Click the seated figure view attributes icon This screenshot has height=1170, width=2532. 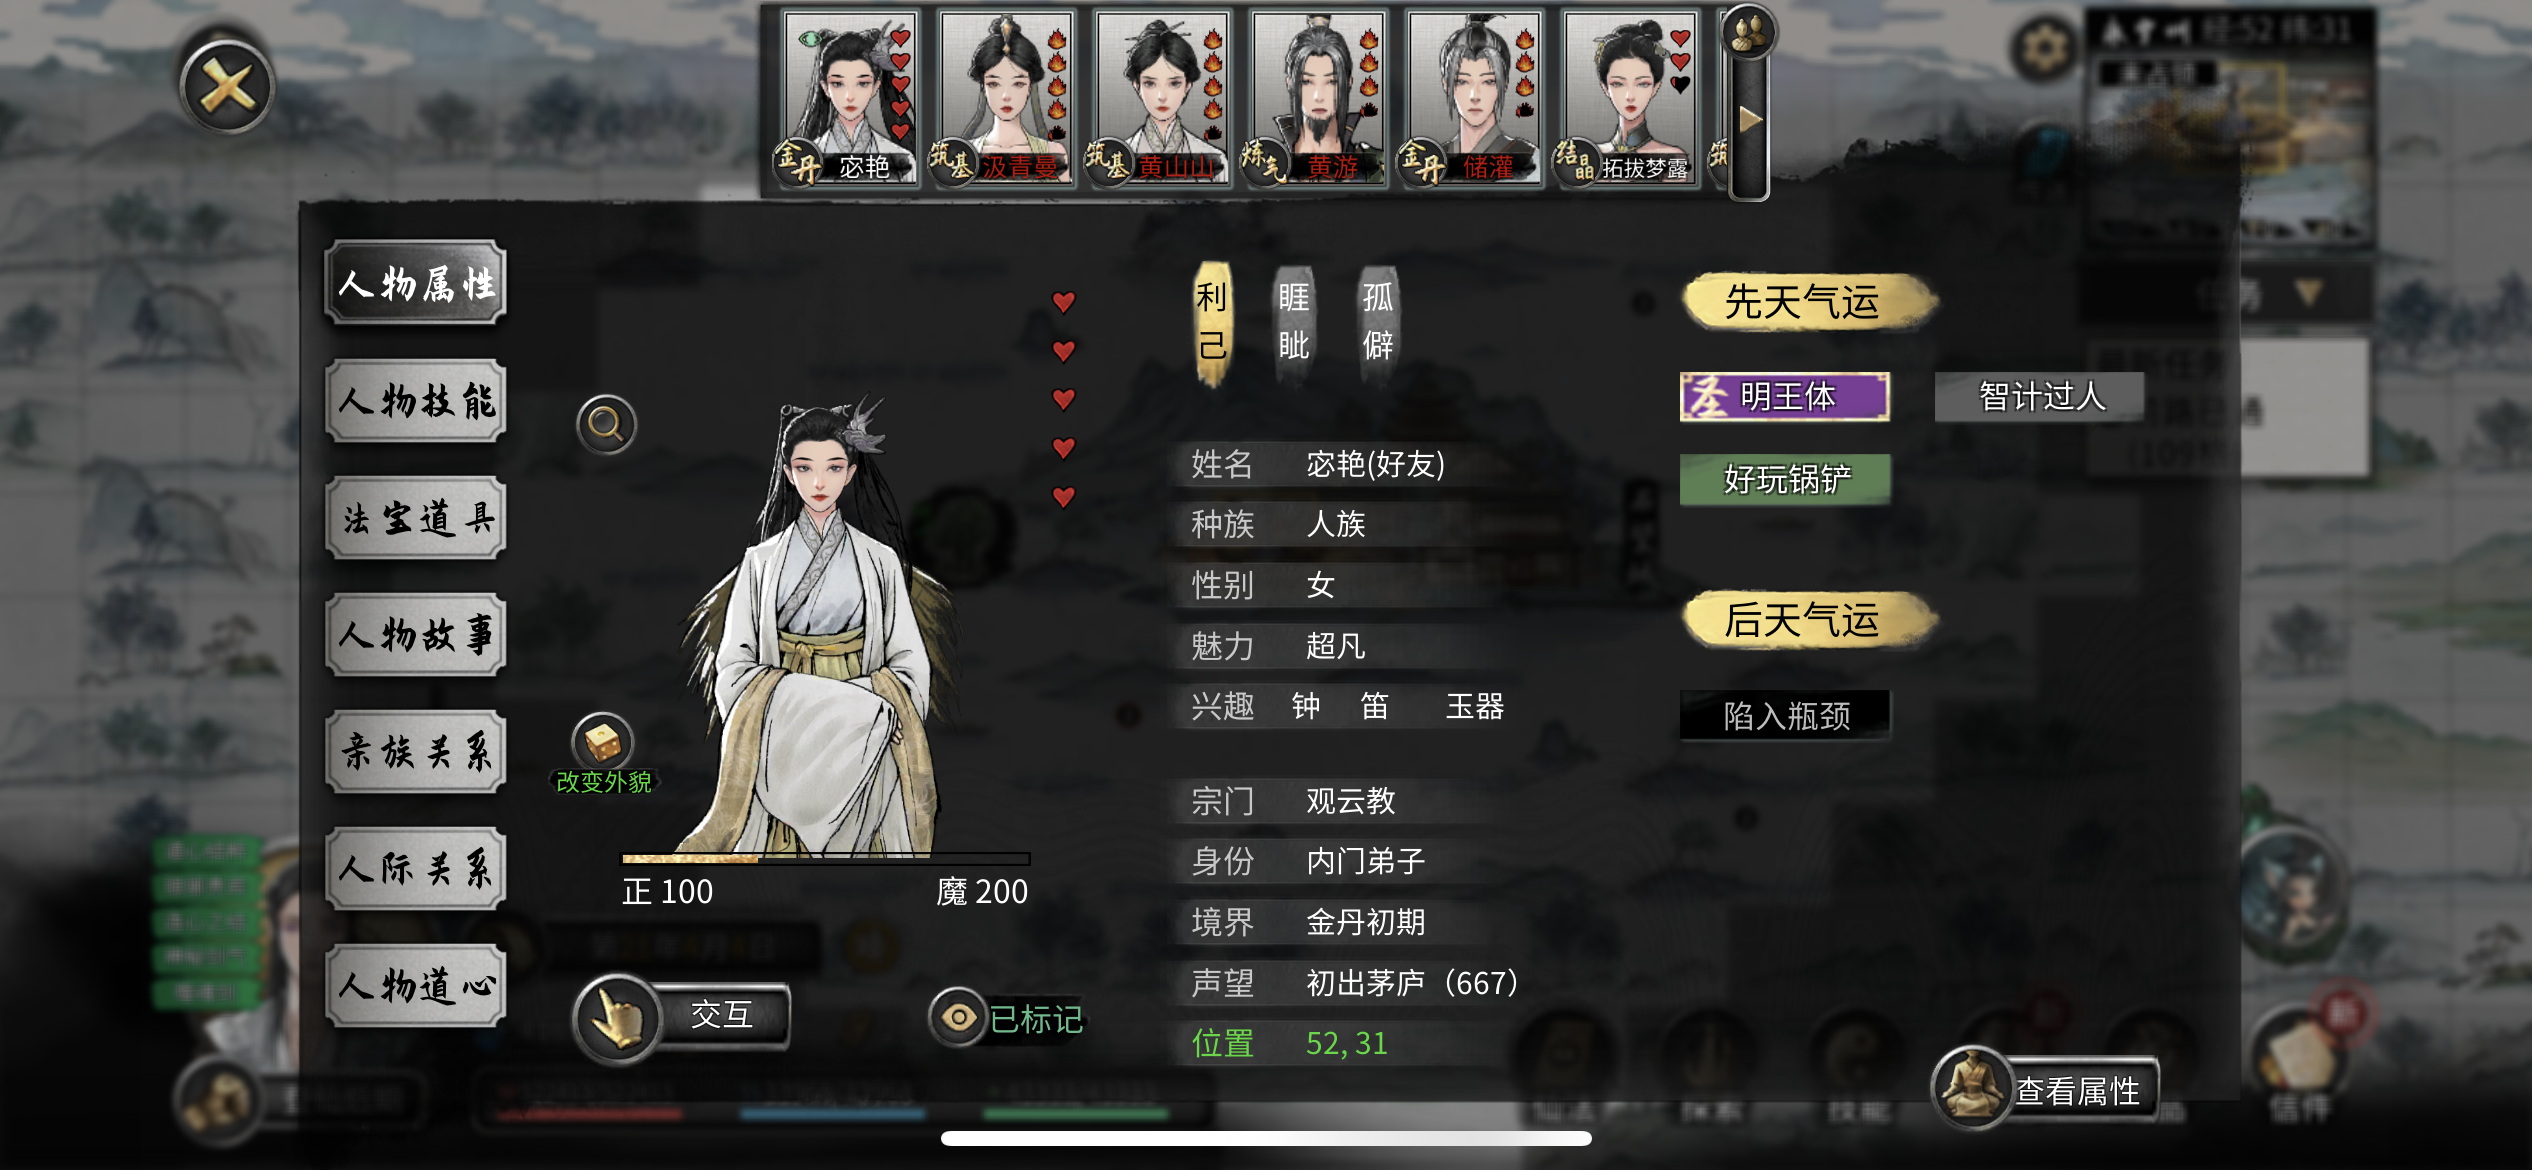[x=1970, y=1087]
